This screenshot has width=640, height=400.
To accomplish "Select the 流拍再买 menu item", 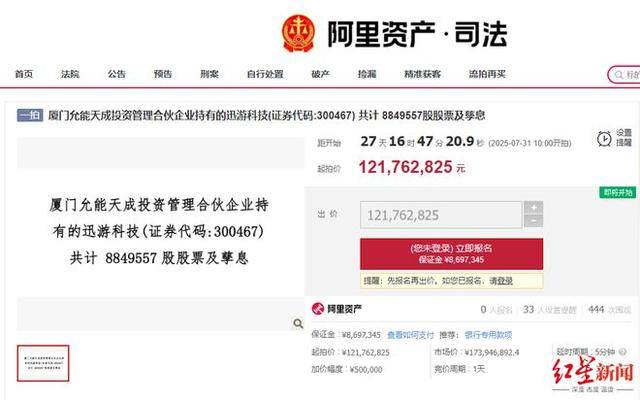I will (487, 74).
